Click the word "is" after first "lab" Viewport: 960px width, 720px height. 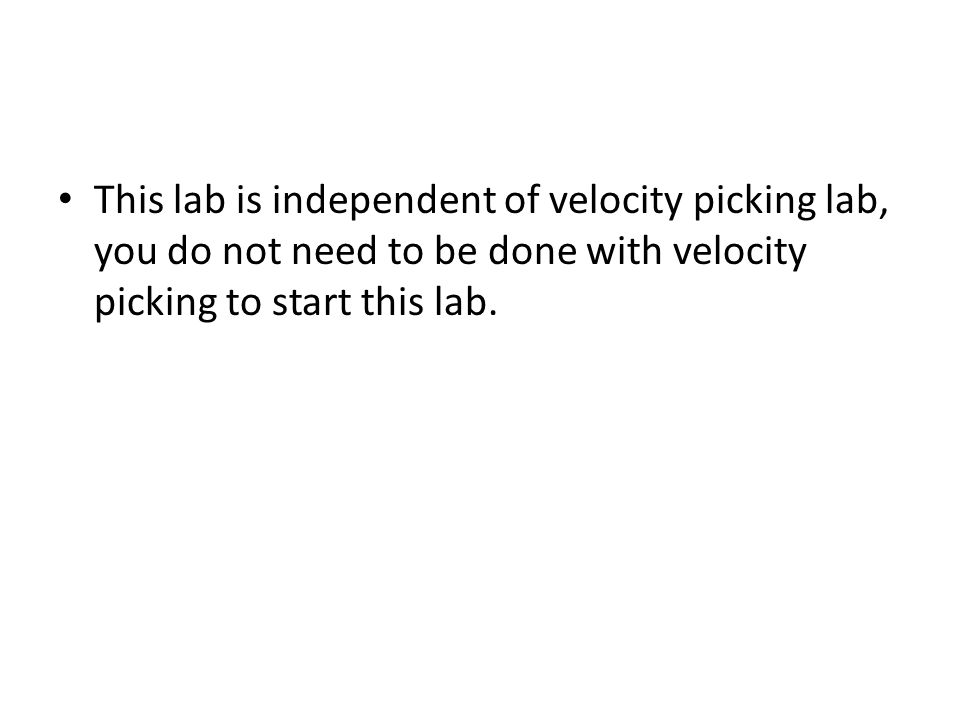[249, 200]
